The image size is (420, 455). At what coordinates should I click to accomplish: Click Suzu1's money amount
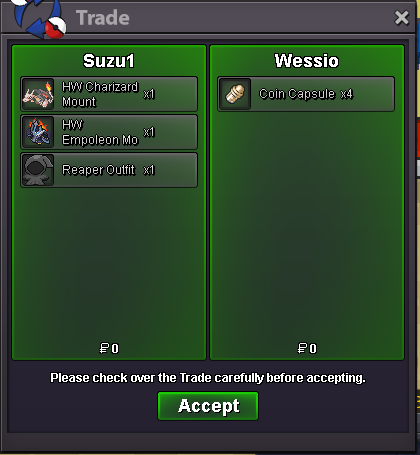pyautogui.click(x=109, y=349)
